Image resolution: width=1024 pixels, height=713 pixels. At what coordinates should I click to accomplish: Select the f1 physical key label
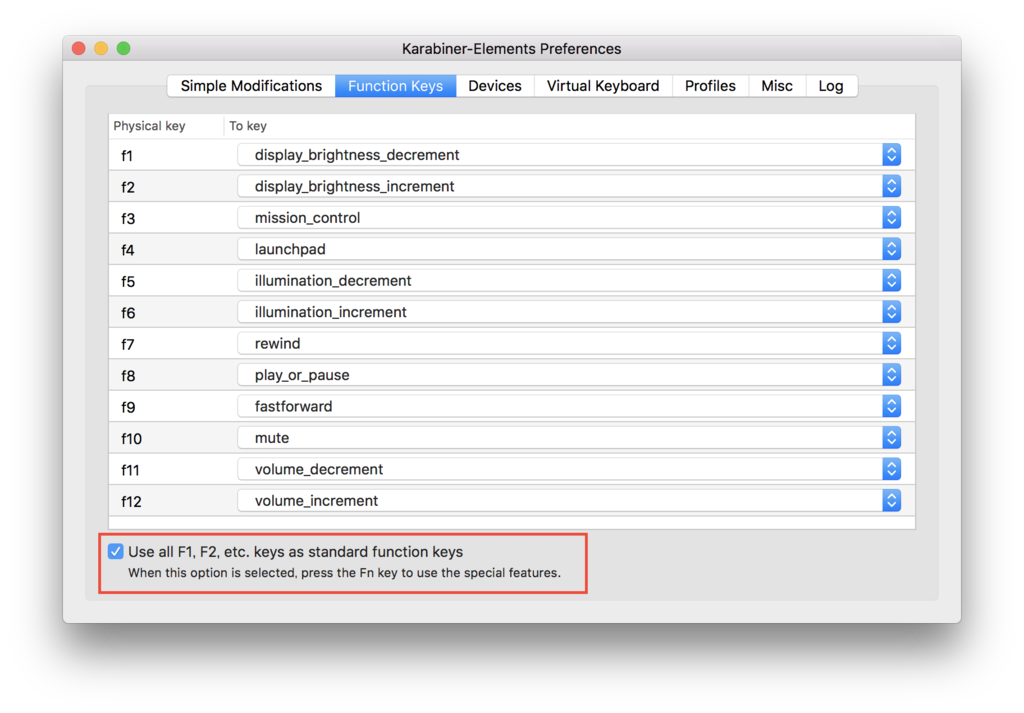127,156
